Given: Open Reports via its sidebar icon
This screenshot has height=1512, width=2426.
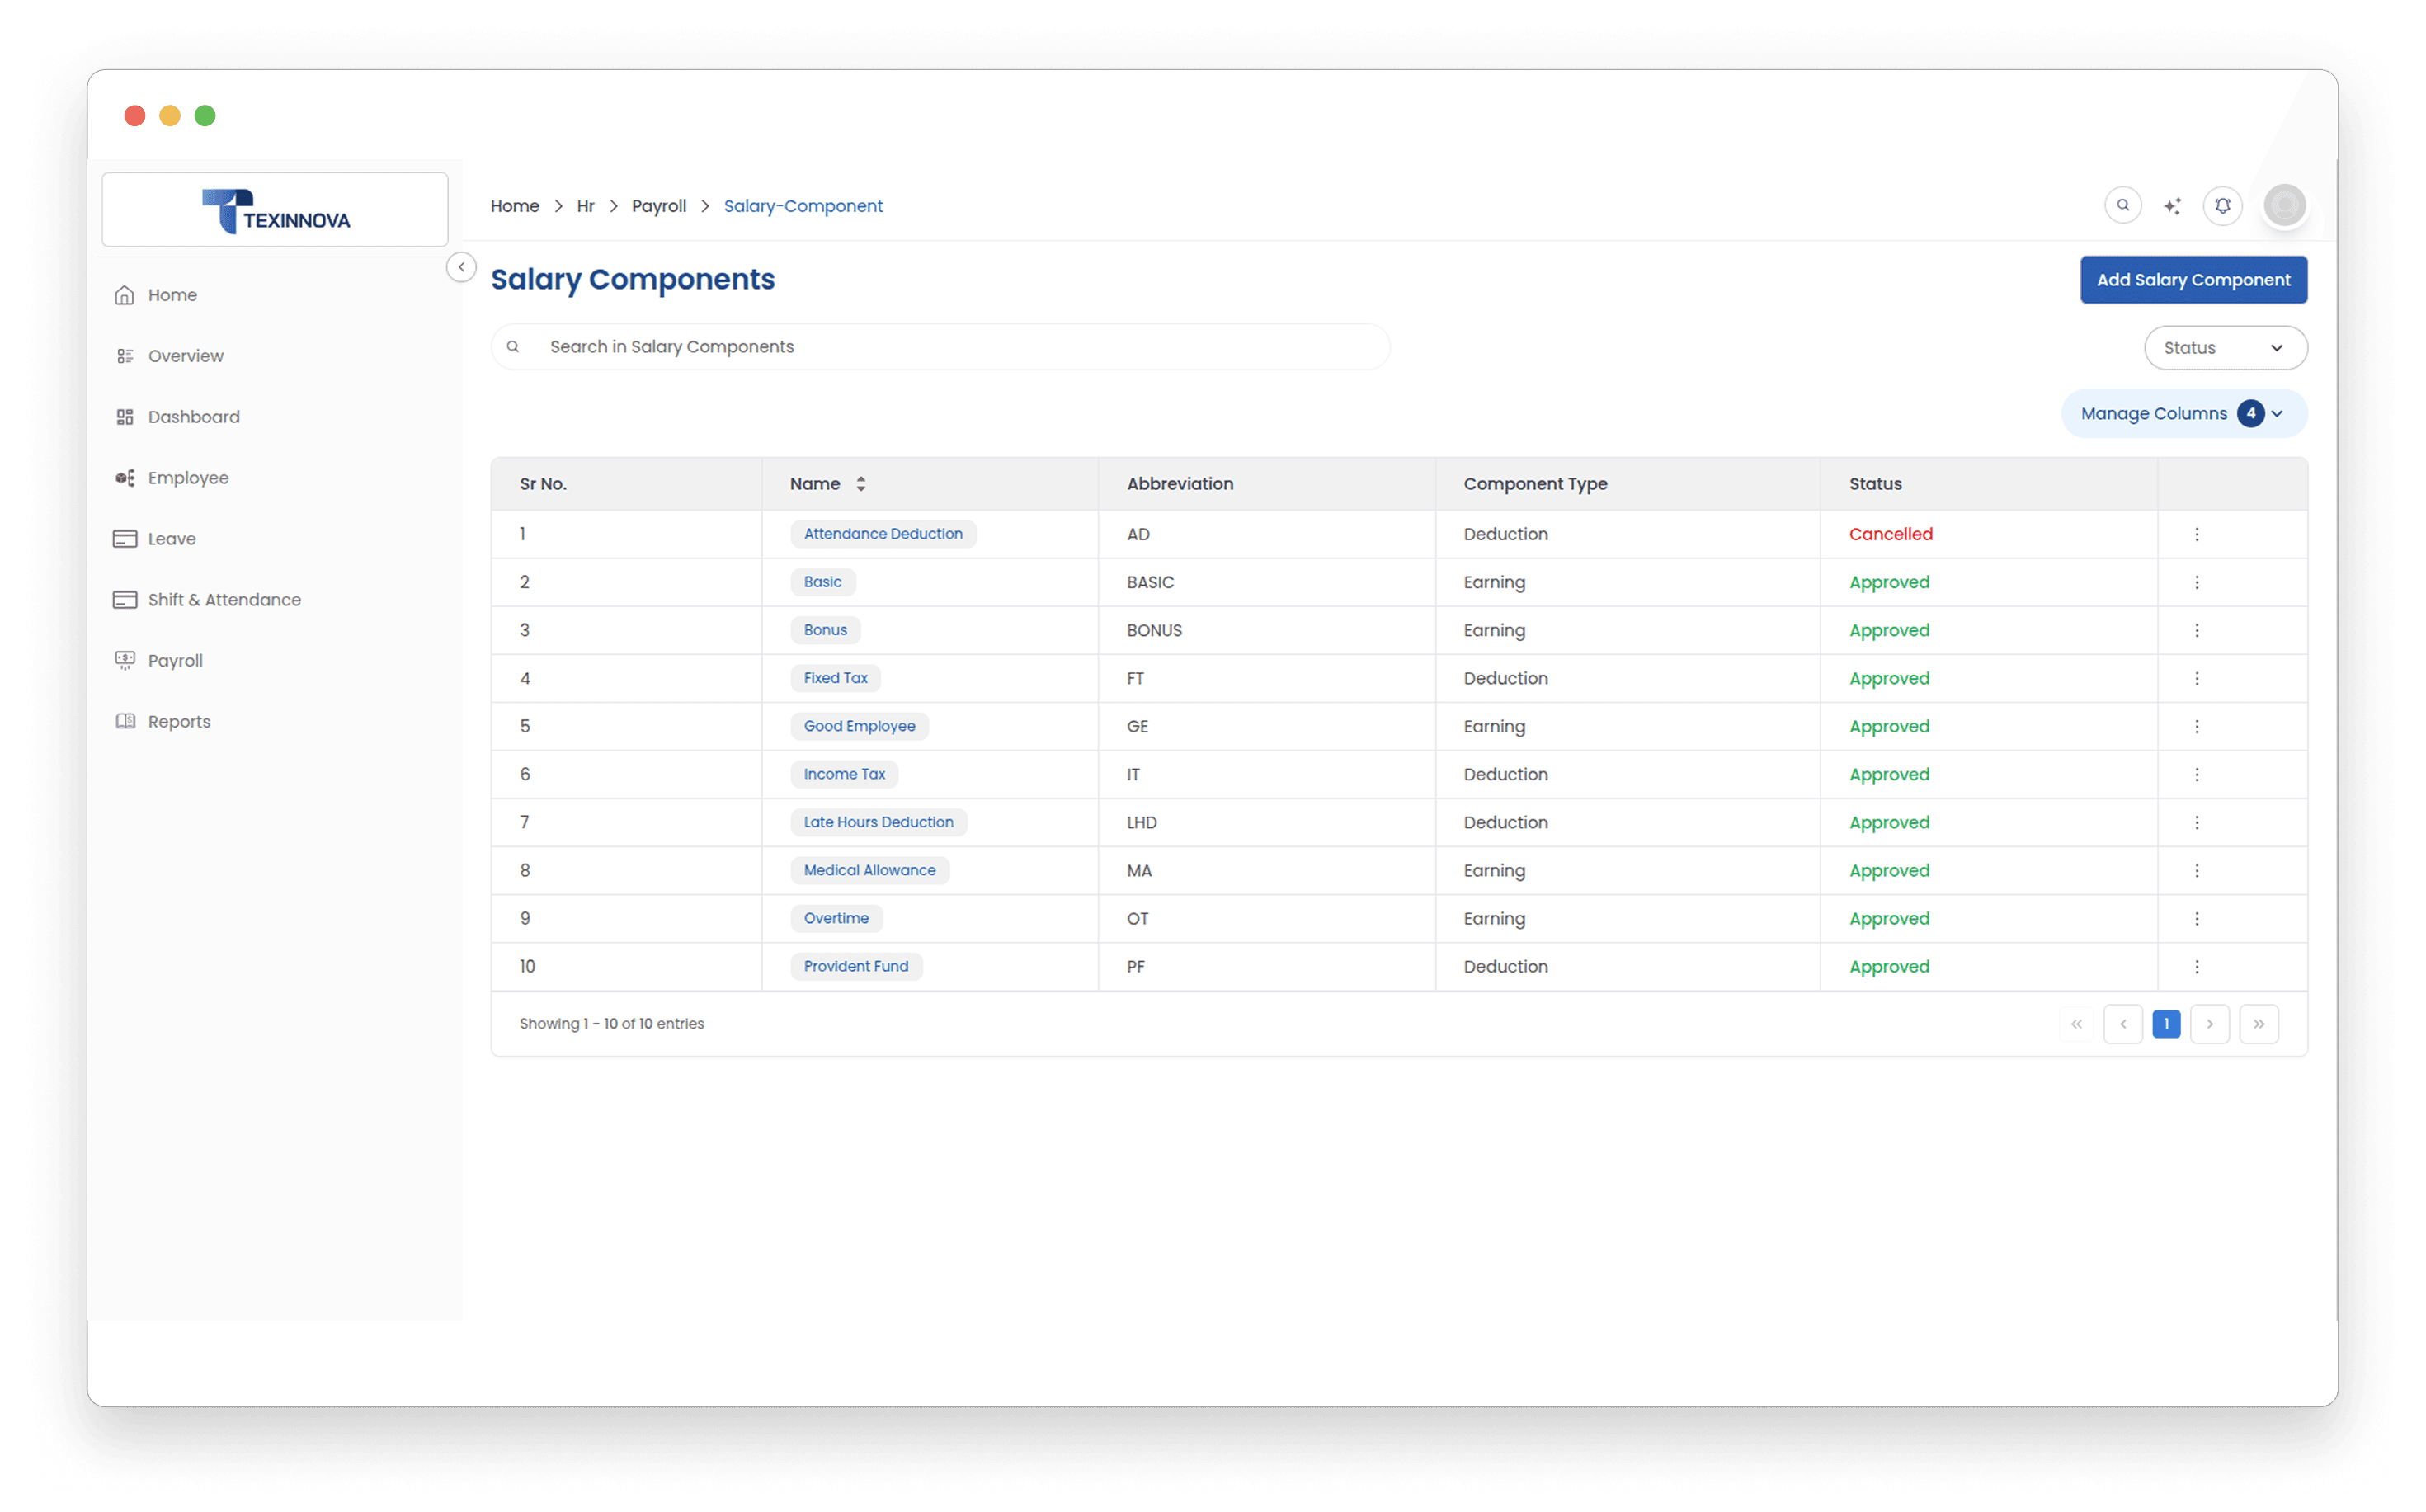Looking at the screenshot, I should pos(125,721).
